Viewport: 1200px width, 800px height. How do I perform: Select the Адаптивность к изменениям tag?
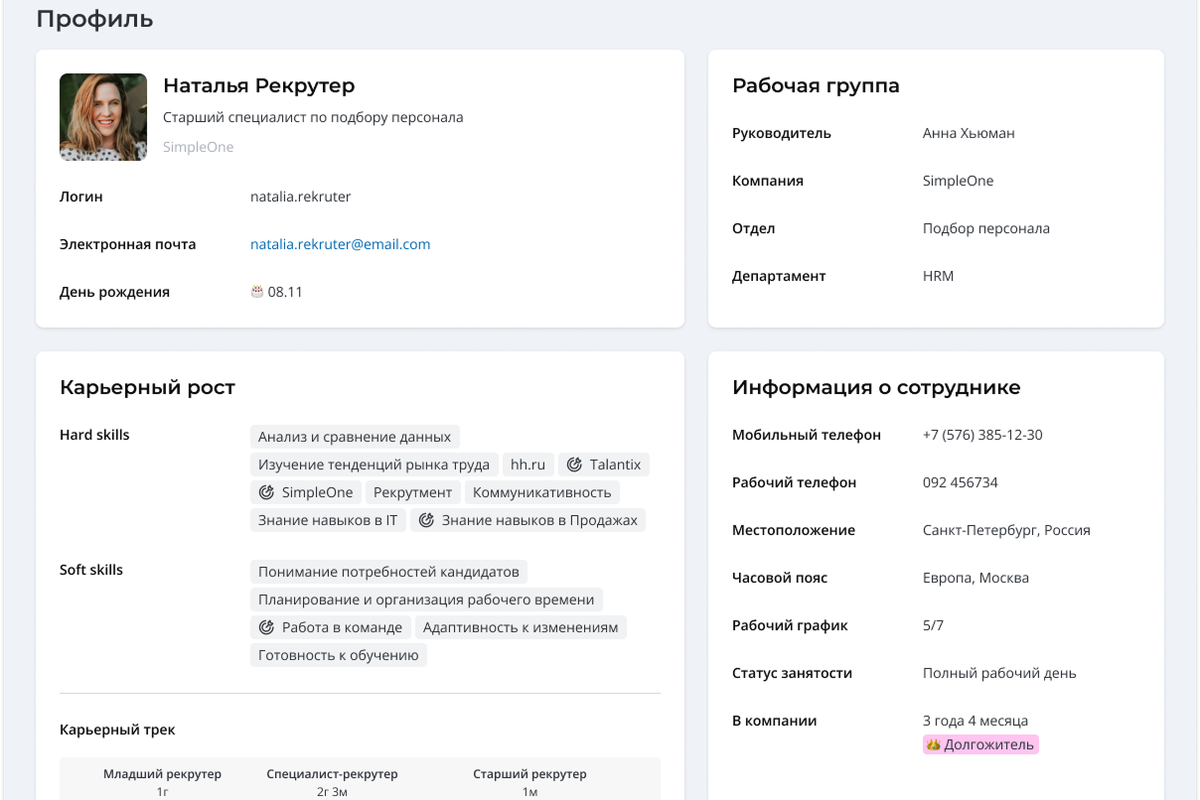coord(520,628)
